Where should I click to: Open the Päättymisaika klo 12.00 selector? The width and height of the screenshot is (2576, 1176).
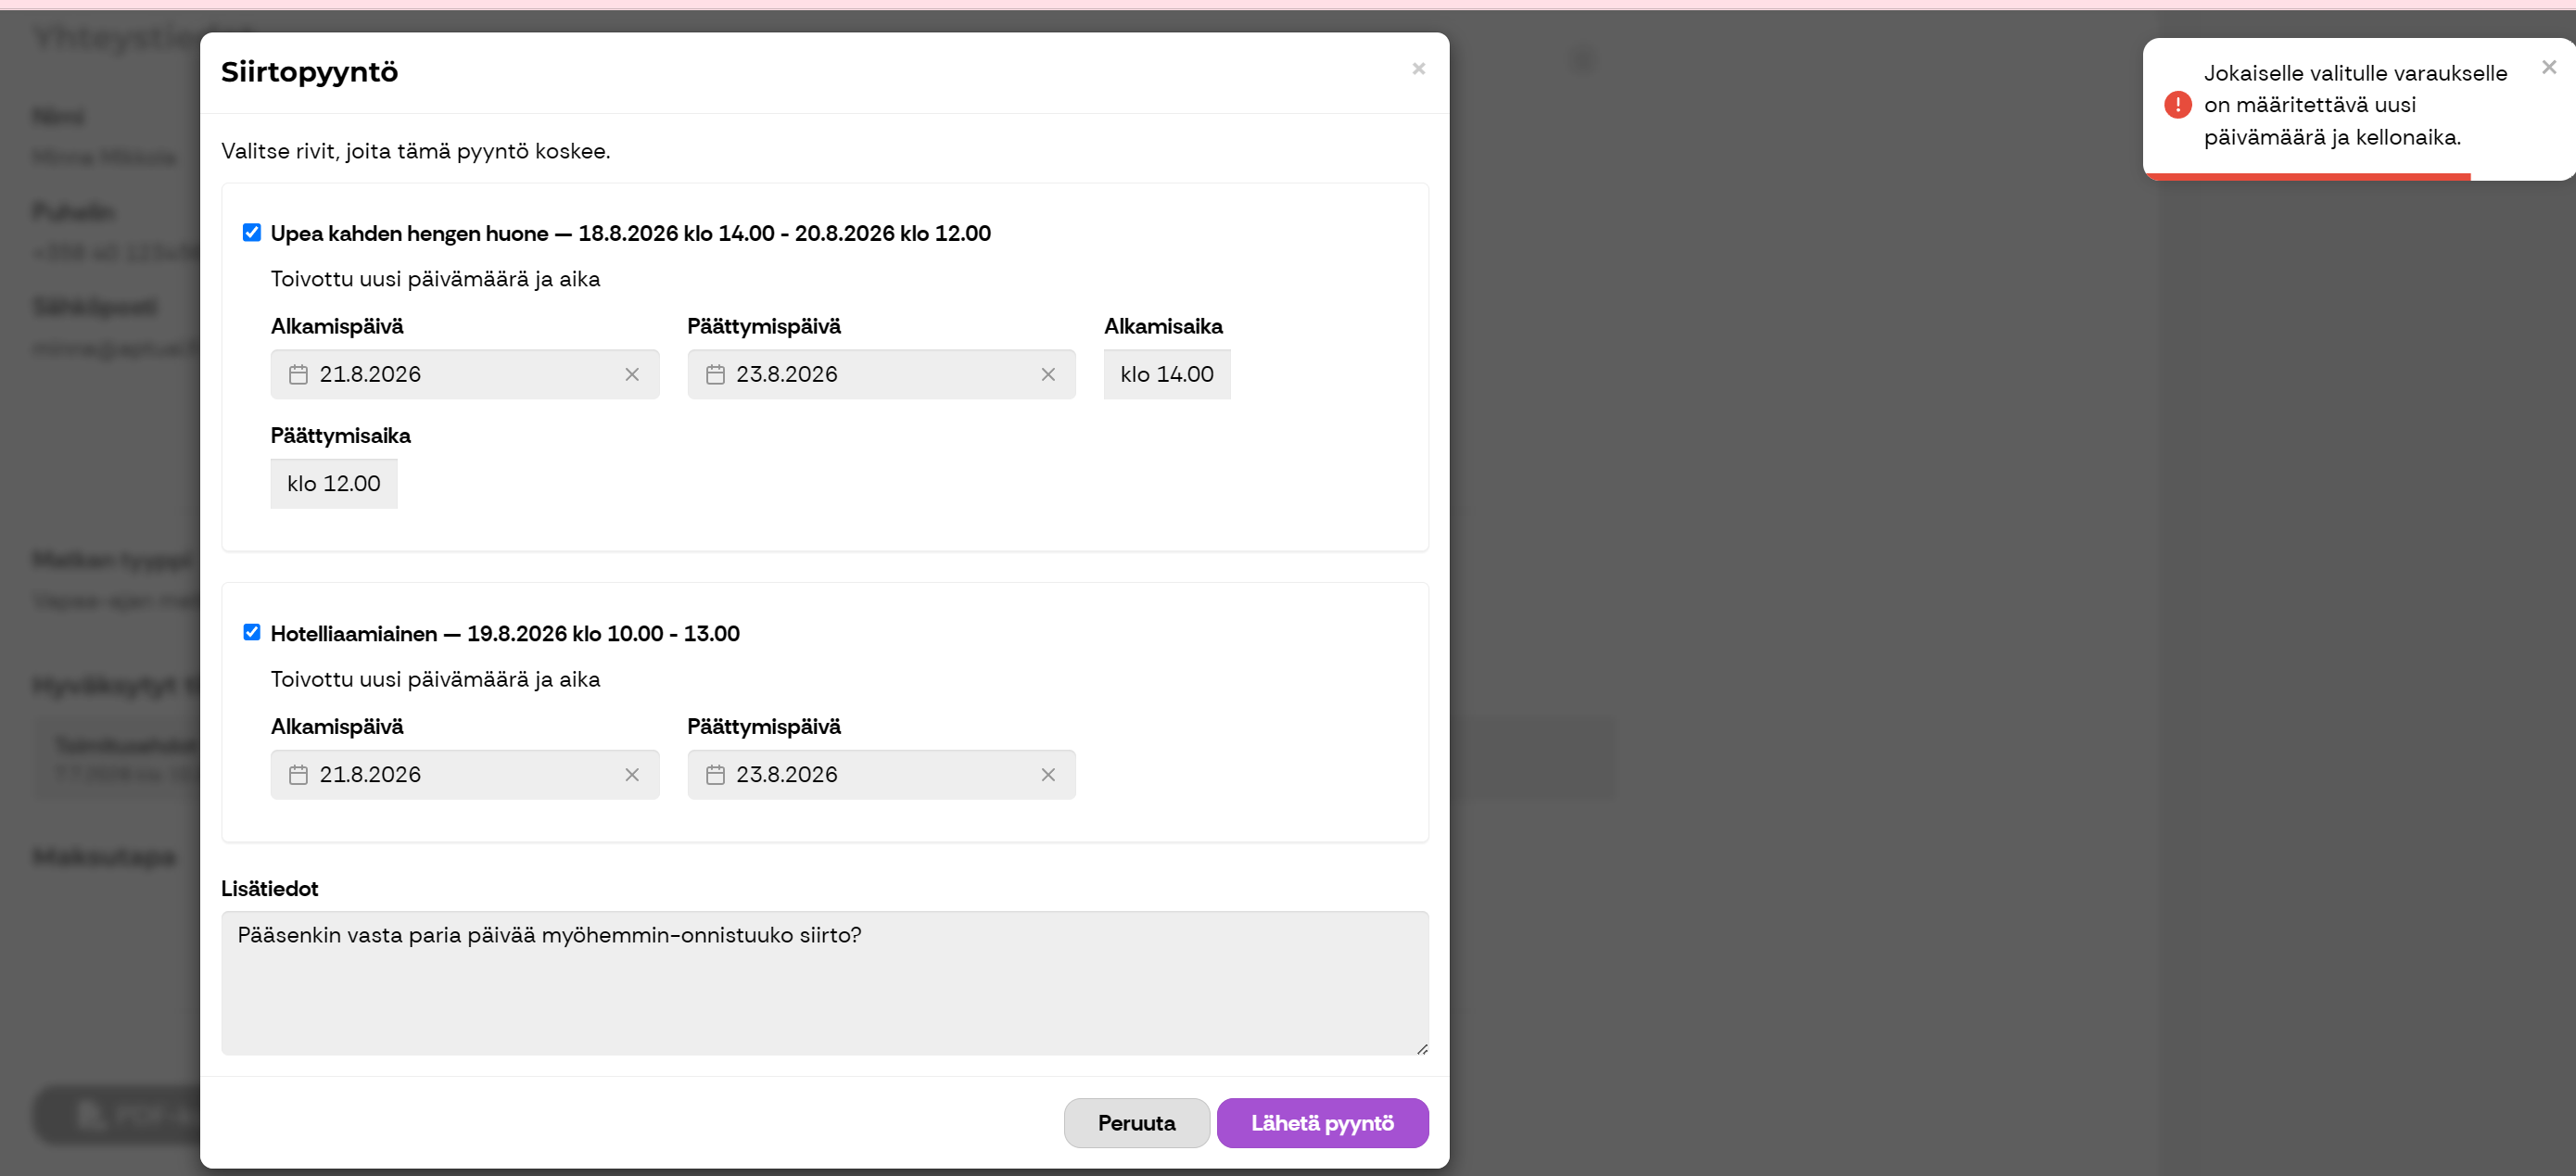click(x=334, y=483)
